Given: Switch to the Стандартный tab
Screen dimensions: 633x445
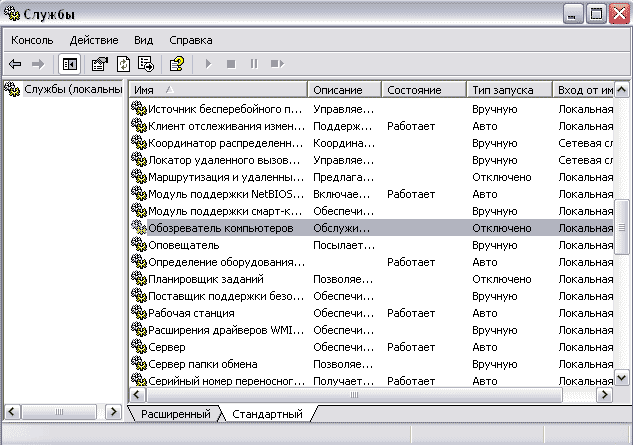Looking at the screenshot, I should coord(267,414).
